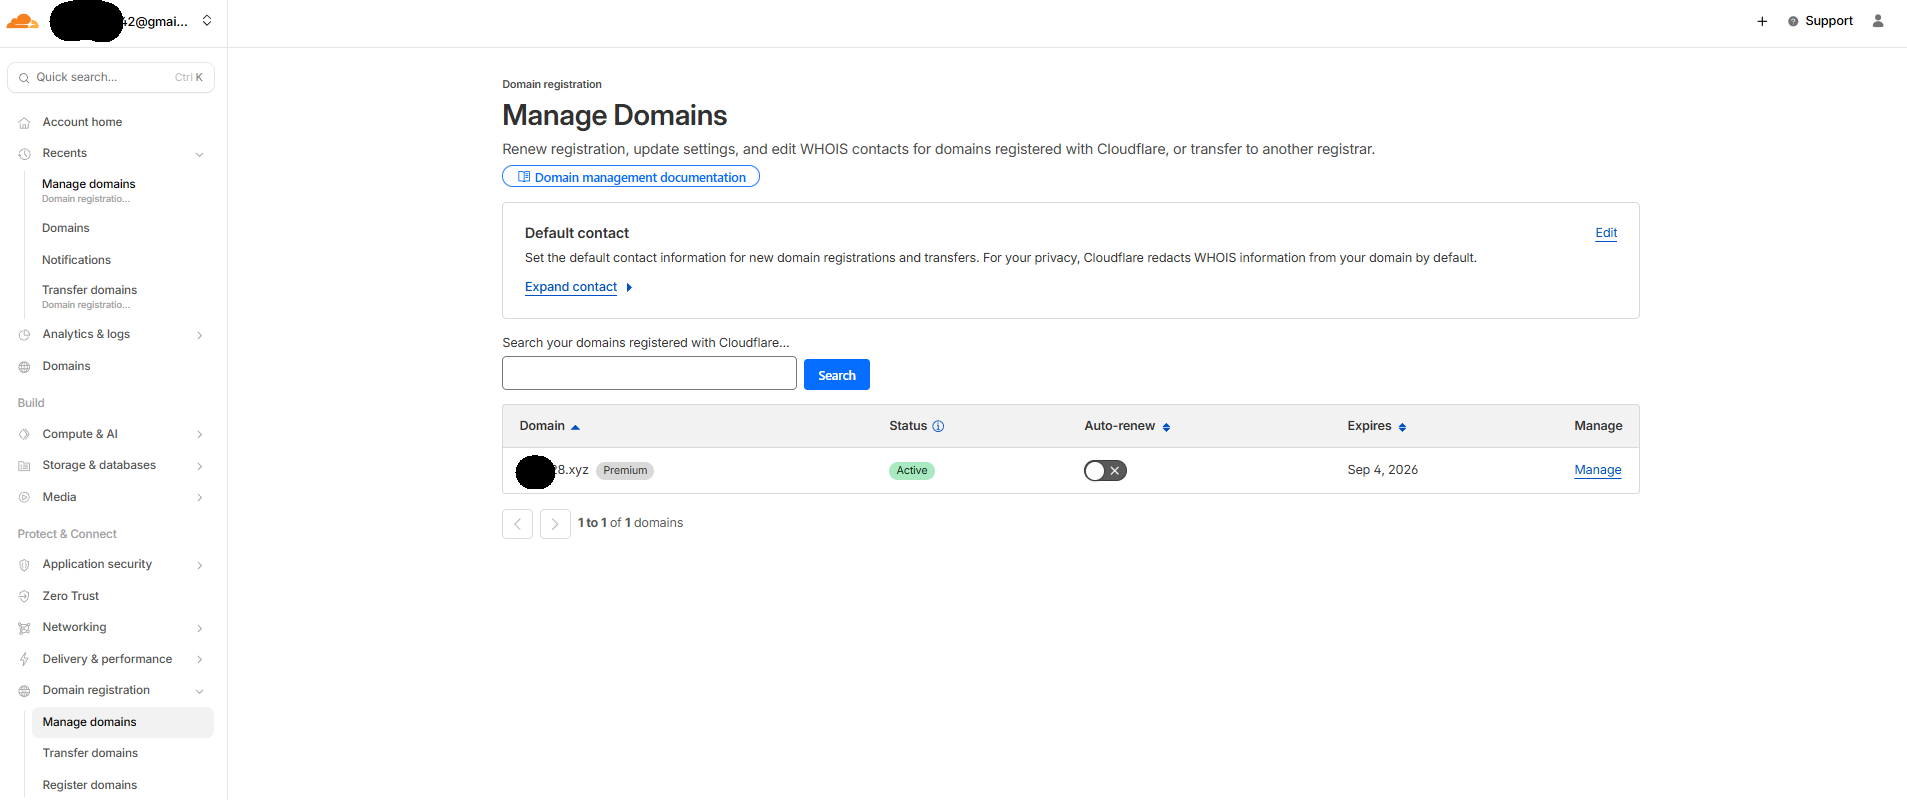Image resolution: width=1907 pixels, height=800 pixels.
Task: Click the Recents clock icon
Action: click(x=24, y=154)
